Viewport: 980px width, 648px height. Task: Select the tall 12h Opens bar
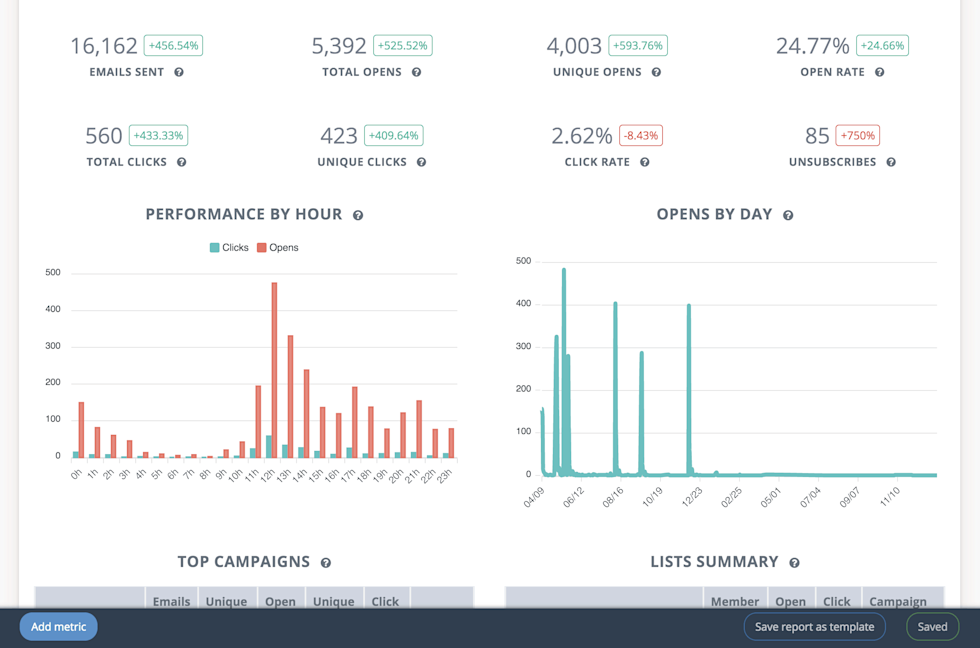coord(273,370)
